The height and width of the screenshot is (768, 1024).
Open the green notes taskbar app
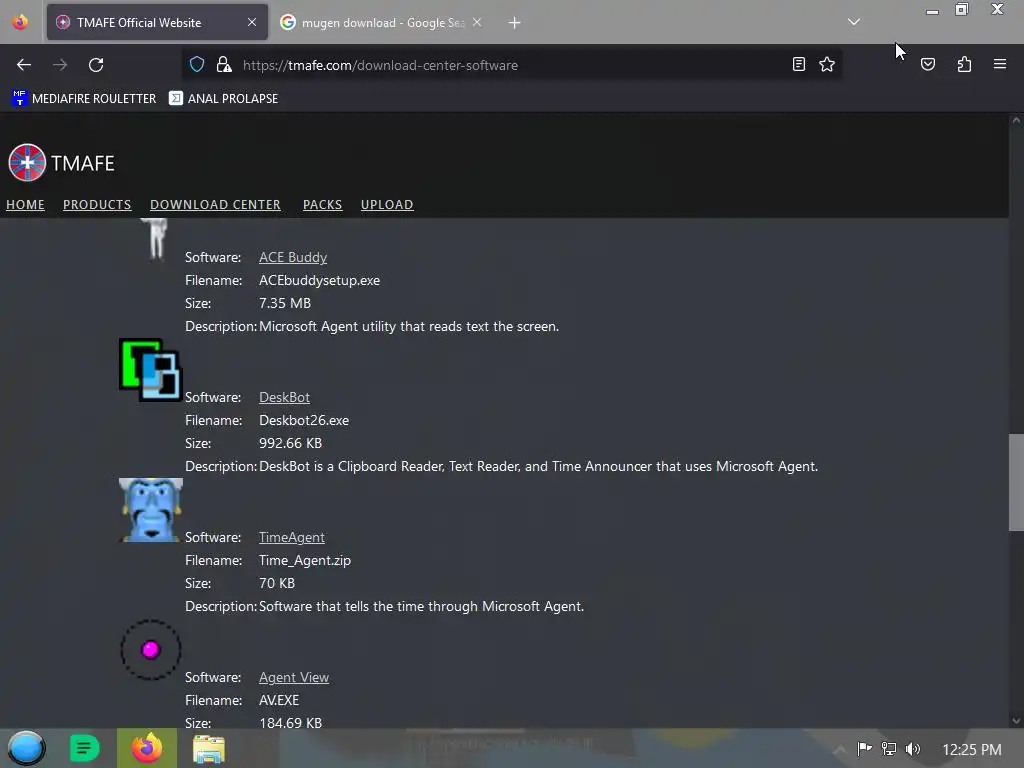(x=84, y=748)
